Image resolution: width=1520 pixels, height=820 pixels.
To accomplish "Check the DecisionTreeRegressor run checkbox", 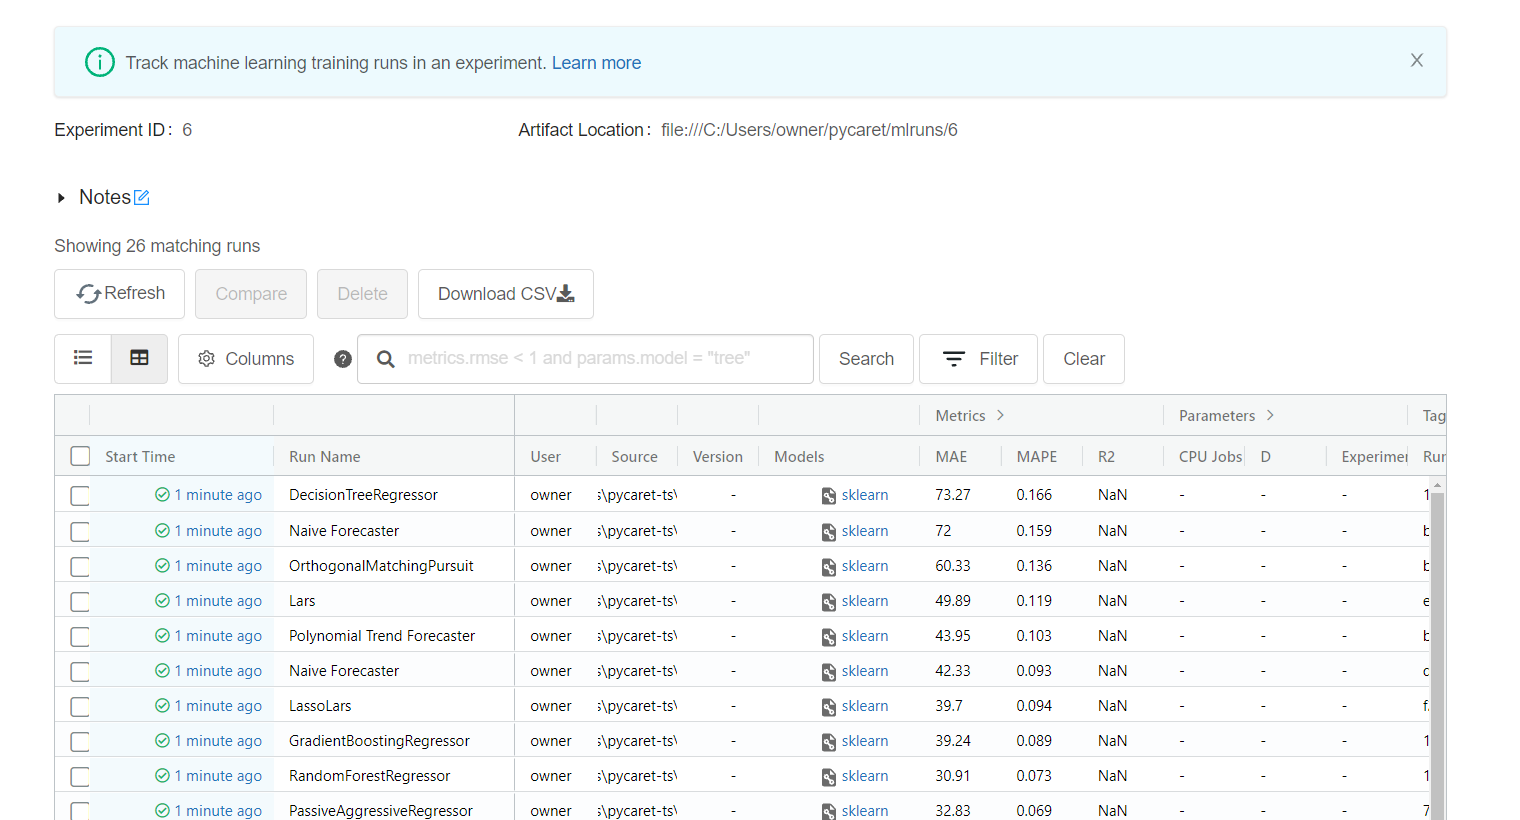I will [x=80, y=494].
